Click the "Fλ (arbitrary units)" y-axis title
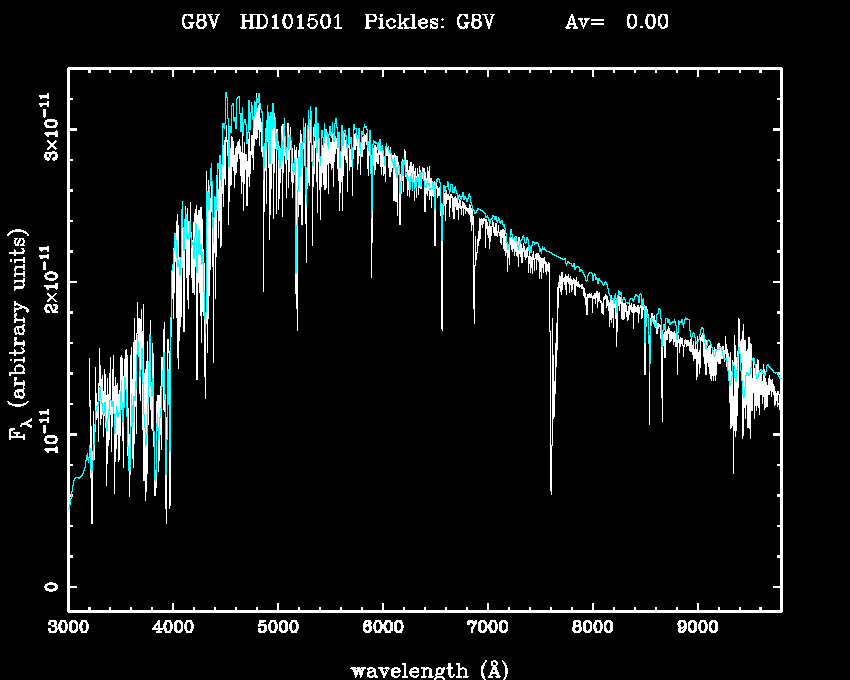Image resolution: width=850 pixels, height=680 pixels. point(20,340)
